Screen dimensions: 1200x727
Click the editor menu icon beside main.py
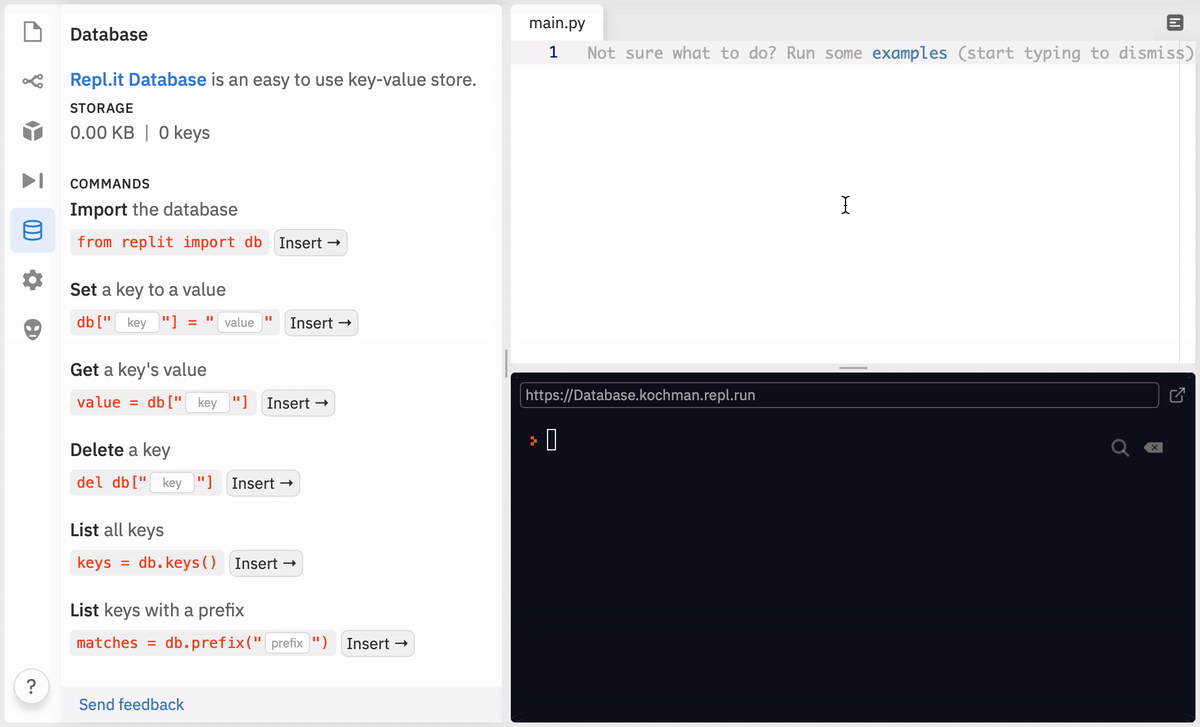(x=1174, y=23)
